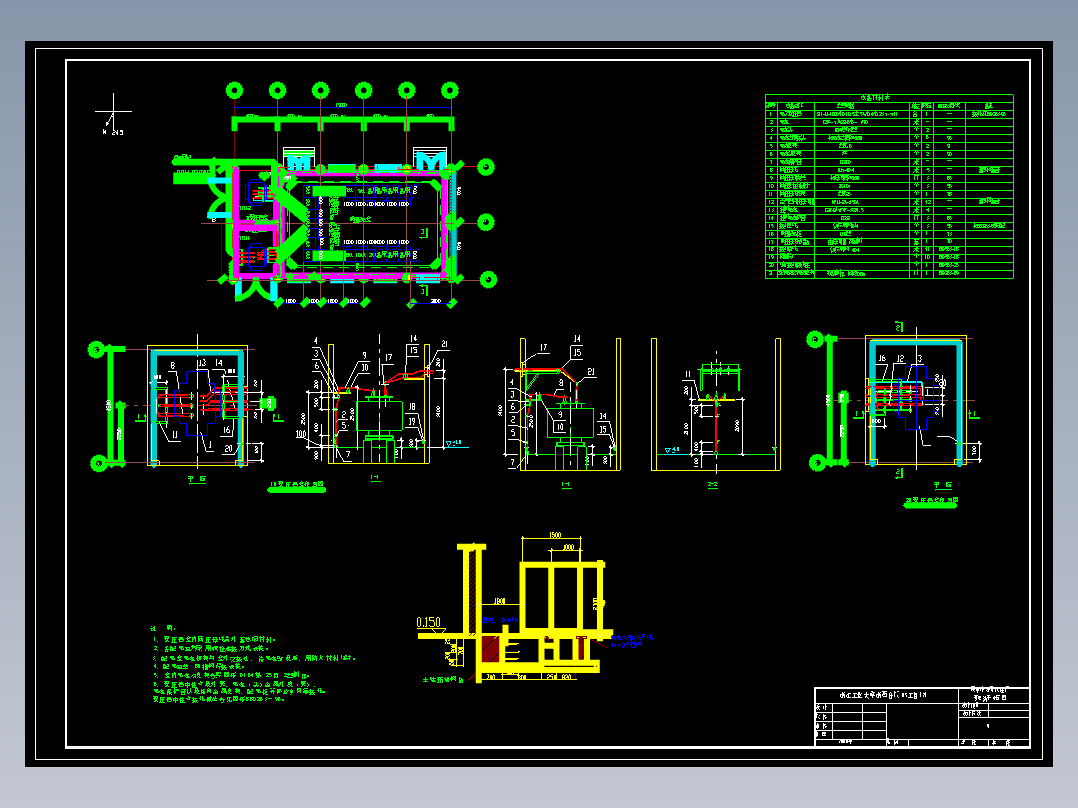Screen dimensions: 1078x808
Task: Click the north arrow compass symbol
Action: [113, 114]
